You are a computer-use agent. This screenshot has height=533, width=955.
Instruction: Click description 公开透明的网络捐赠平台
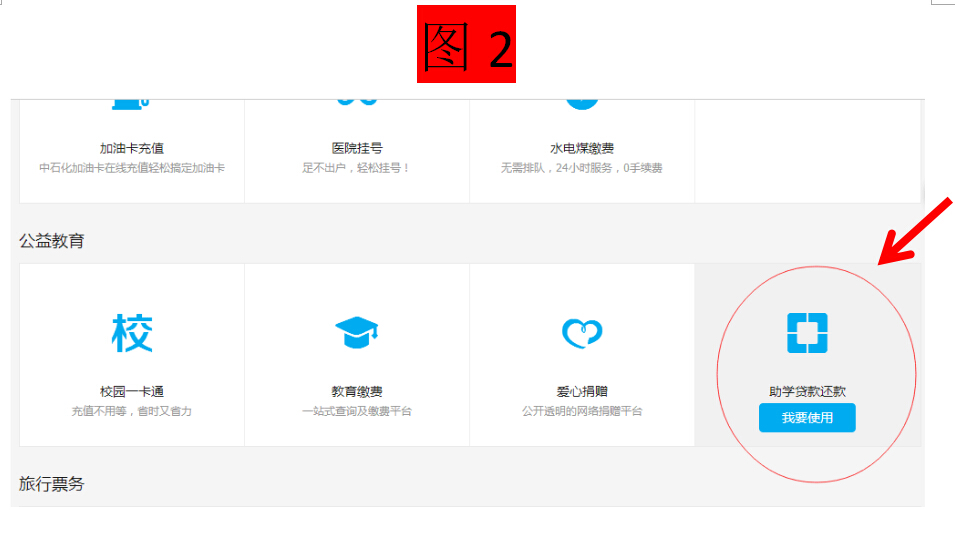coord(582,411)
